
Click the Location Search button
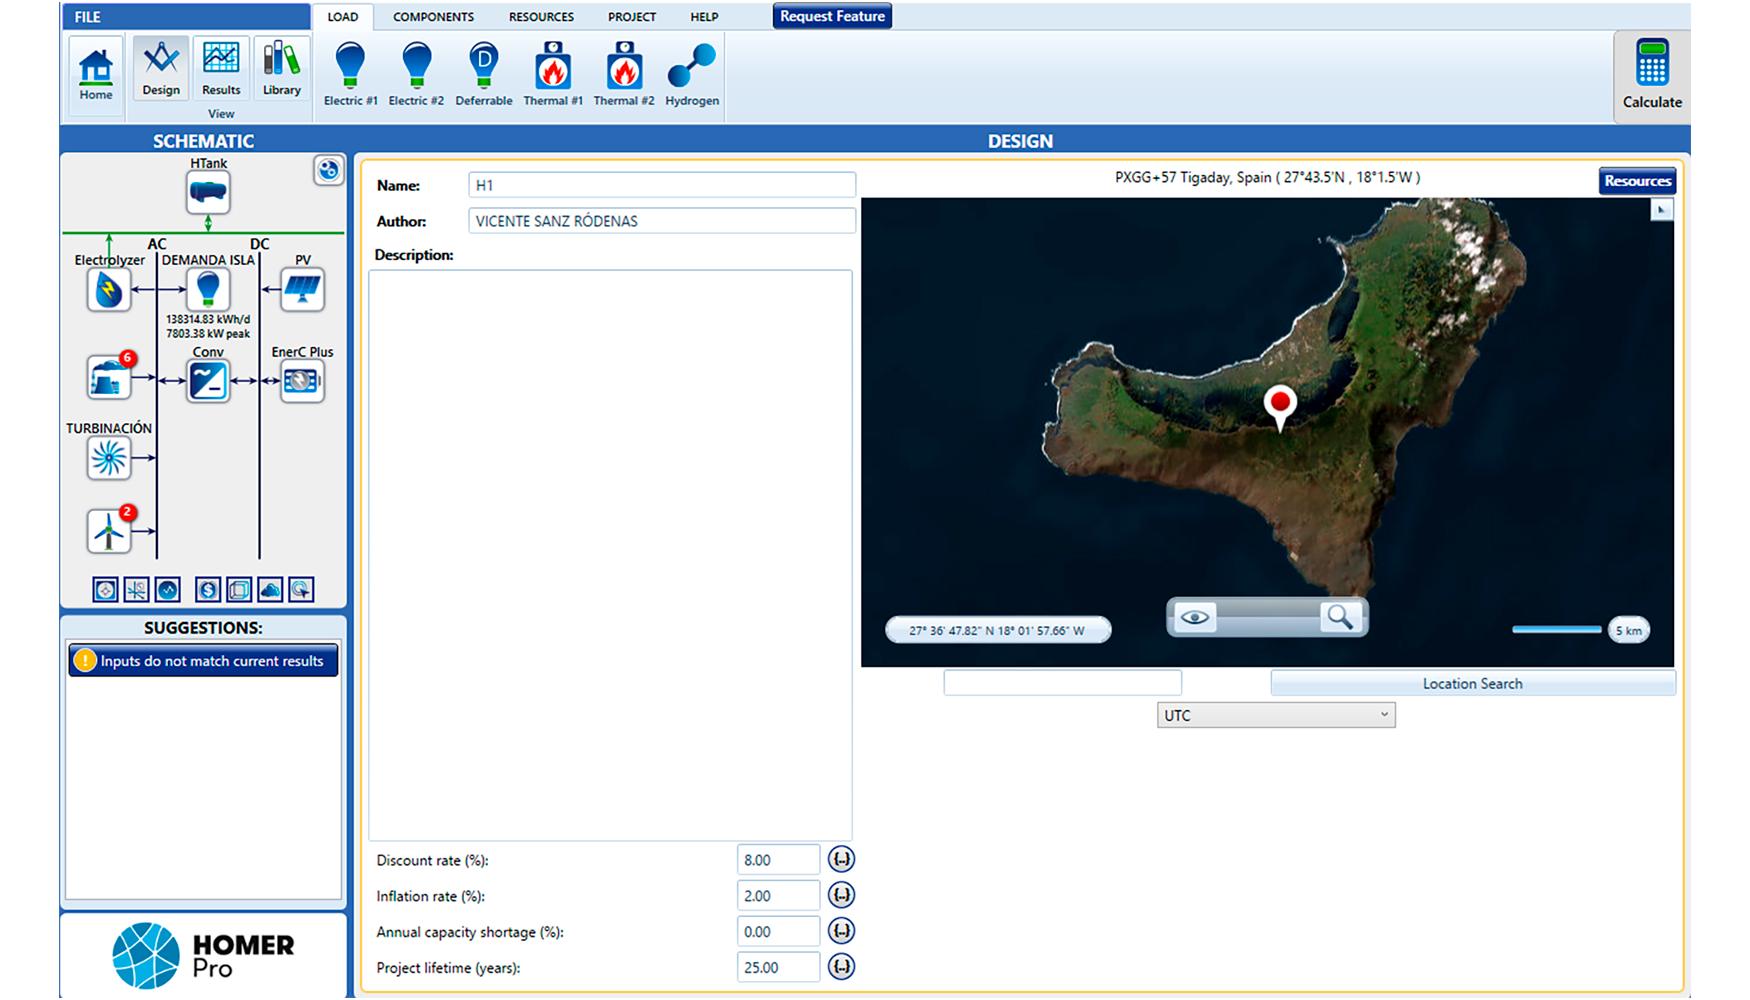tap(1472, 683)
